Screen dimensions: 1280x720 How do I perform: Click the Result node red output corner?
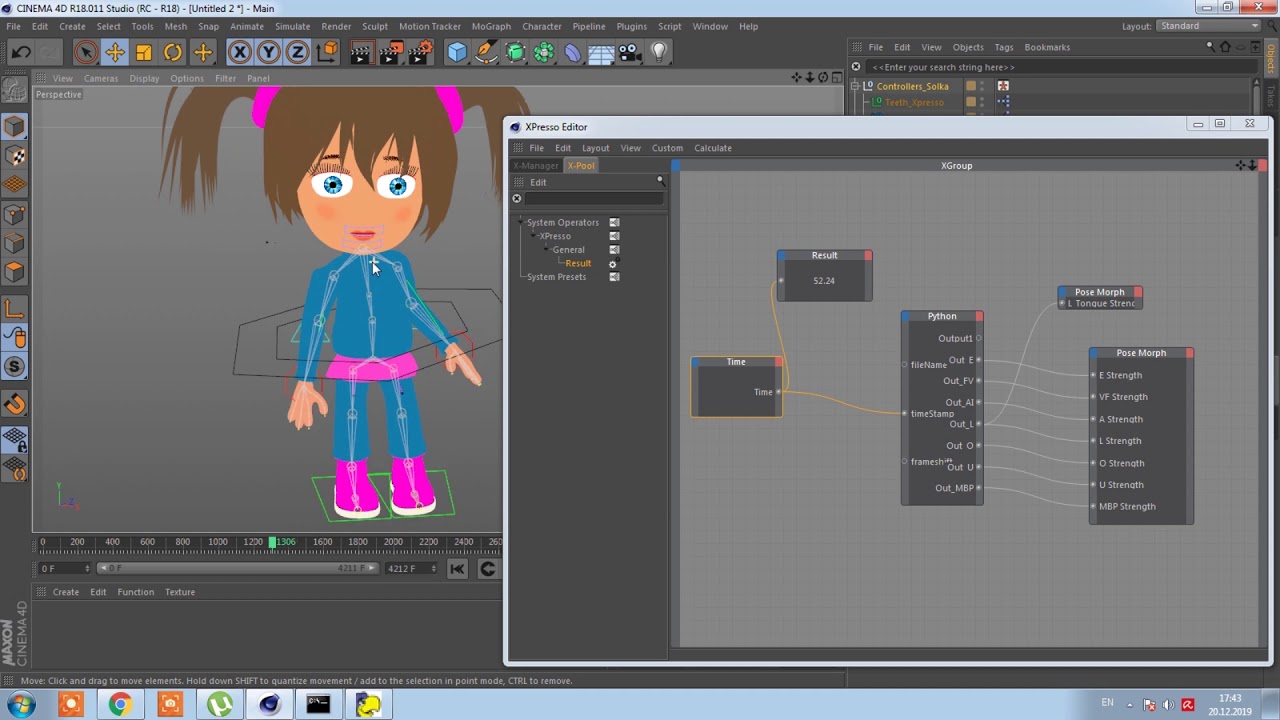(868, 255)
